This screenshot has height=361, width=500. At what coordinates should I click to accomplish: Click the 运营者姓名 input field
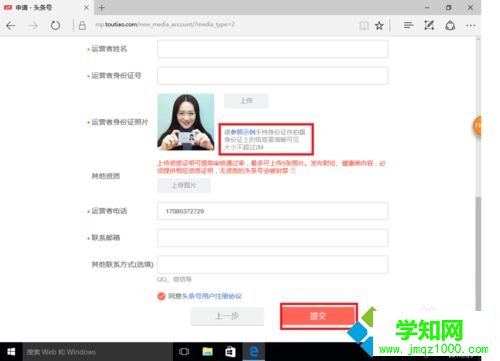[273, 49]
